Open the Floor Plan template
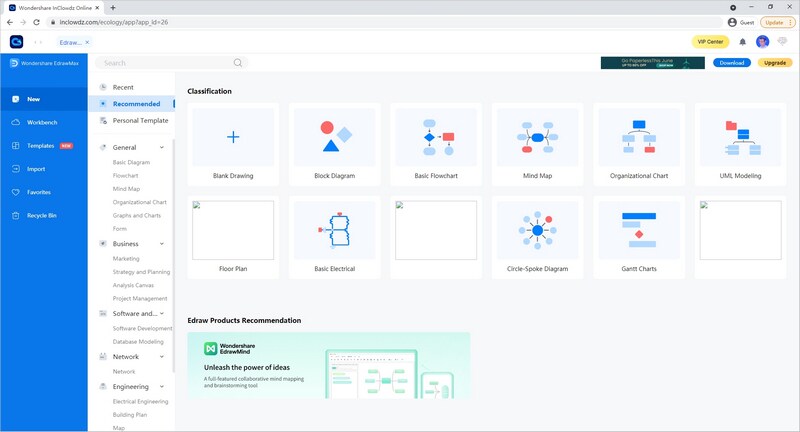The width and height of the screenshot is (800, 432). point(233,237)
